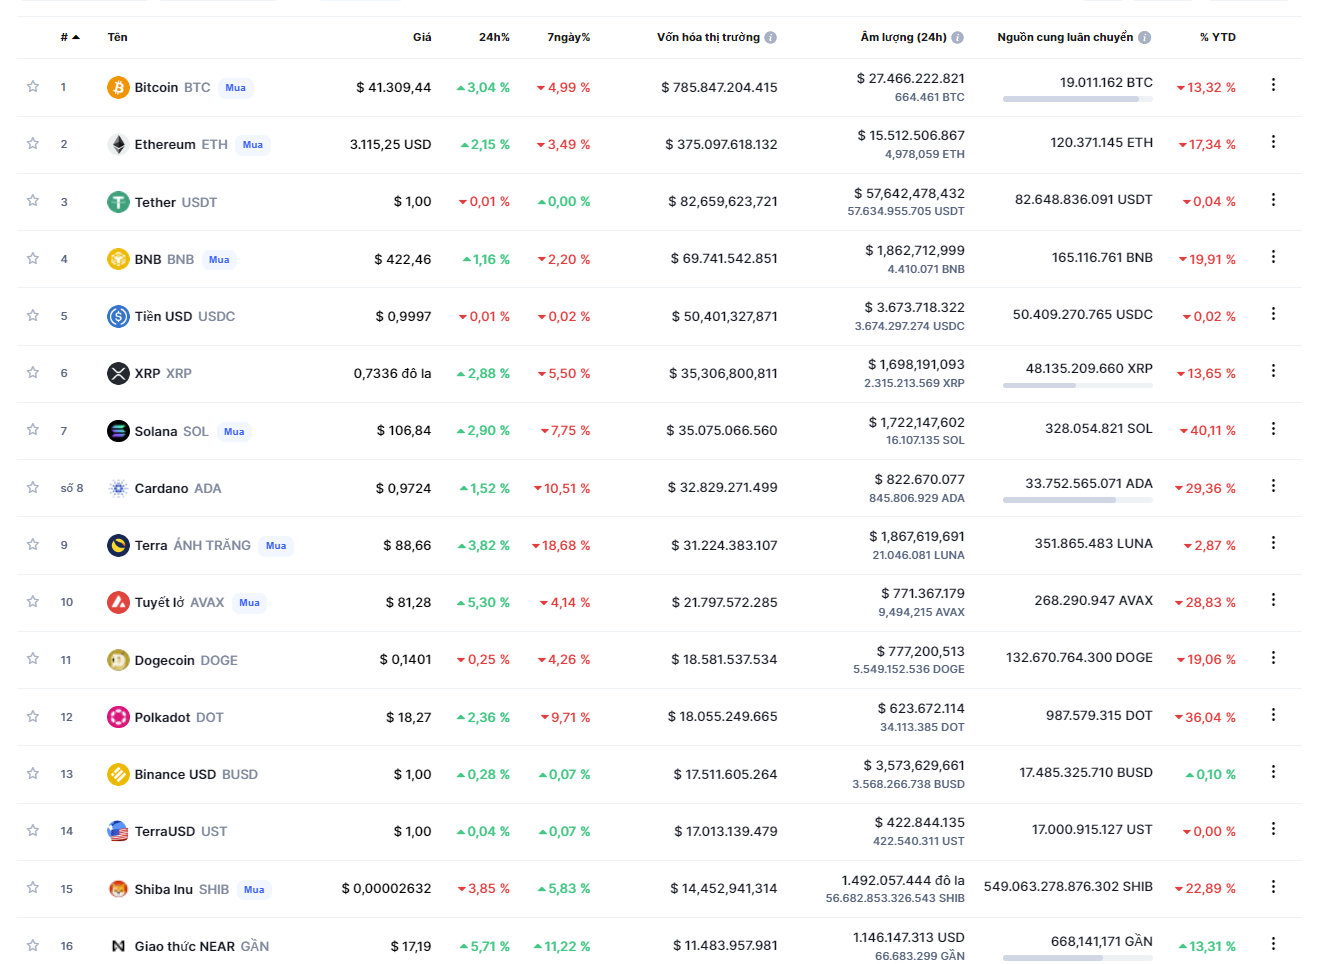Click the Tether price $ 1,00
1337x964 pixels.
(412, 202)
